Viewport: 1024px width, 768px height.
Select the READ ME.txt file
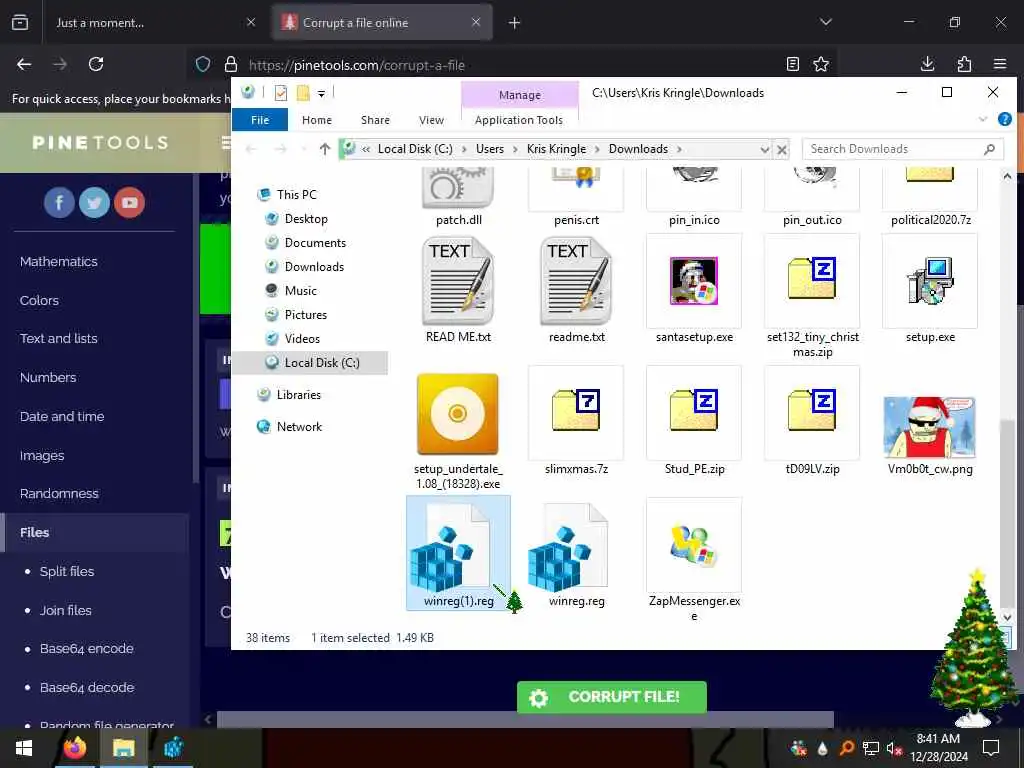coord(458,290)
